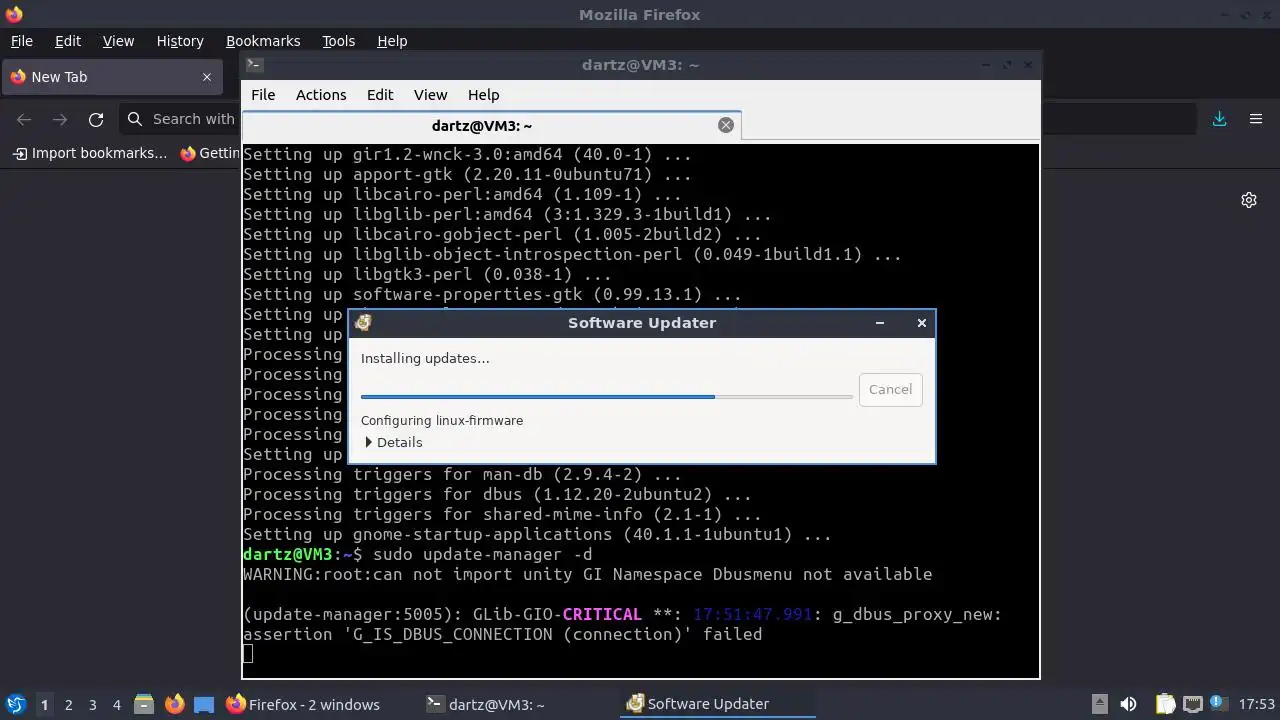
Task: Click 'Installing updates...' label
Action: [425, 358]
